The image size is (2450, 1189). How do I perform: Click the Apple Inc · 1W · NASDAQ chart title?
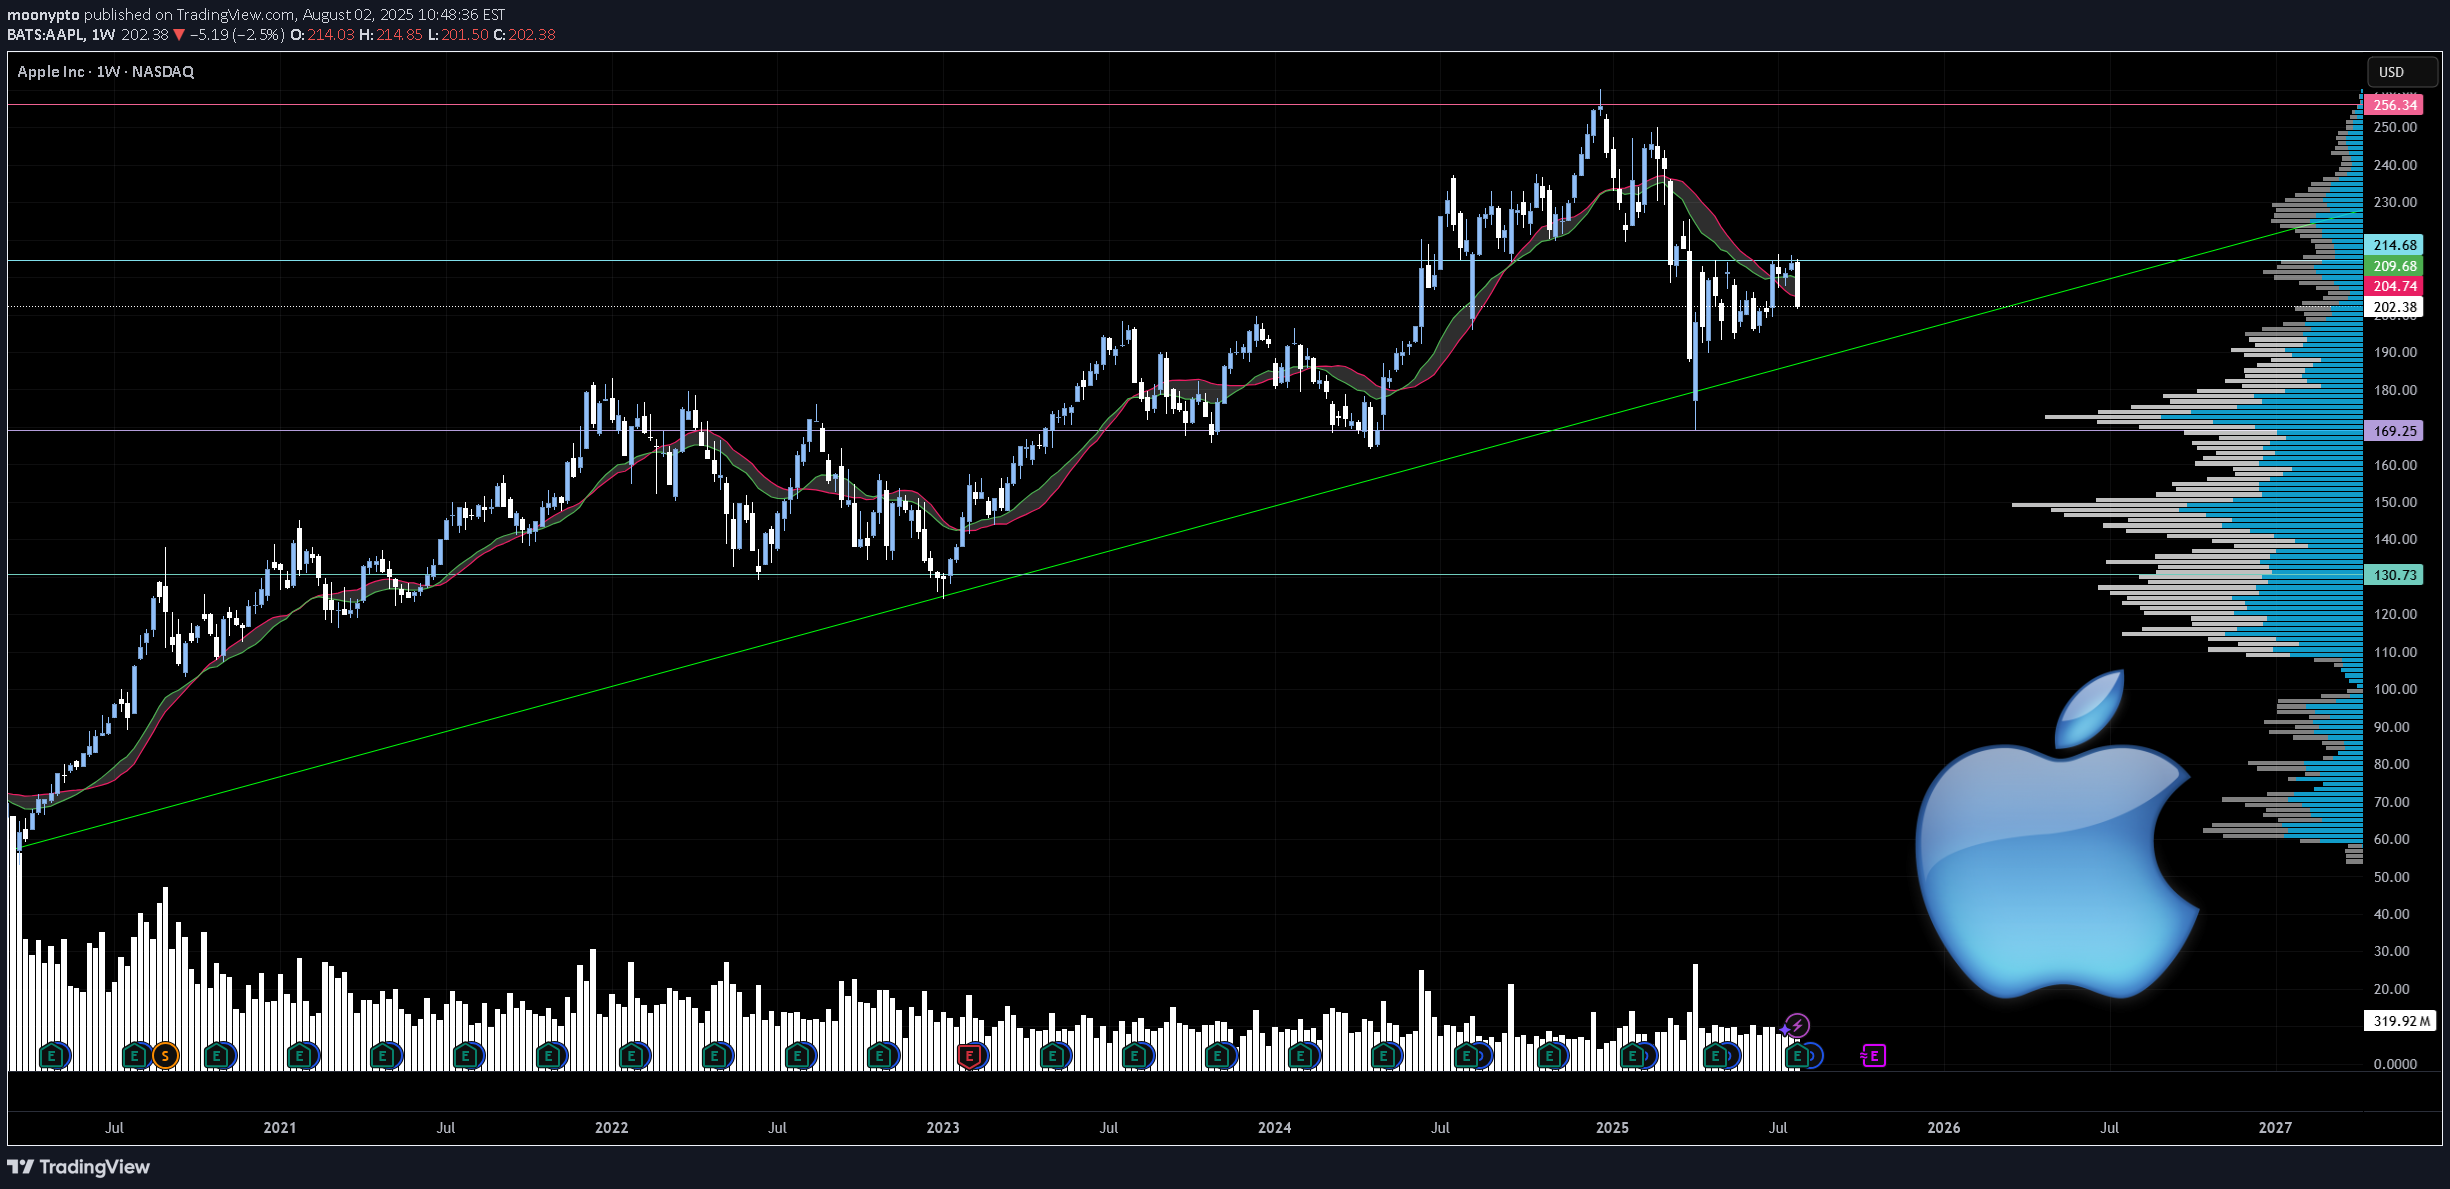pos(106,72)
